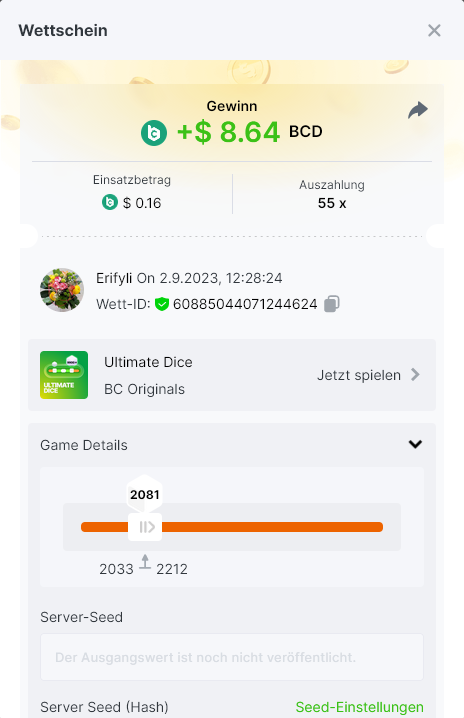Screen dimensions: 464x718
Task: Click the small BCD coin icon by Einsatzbetrag
Action: 110,202
